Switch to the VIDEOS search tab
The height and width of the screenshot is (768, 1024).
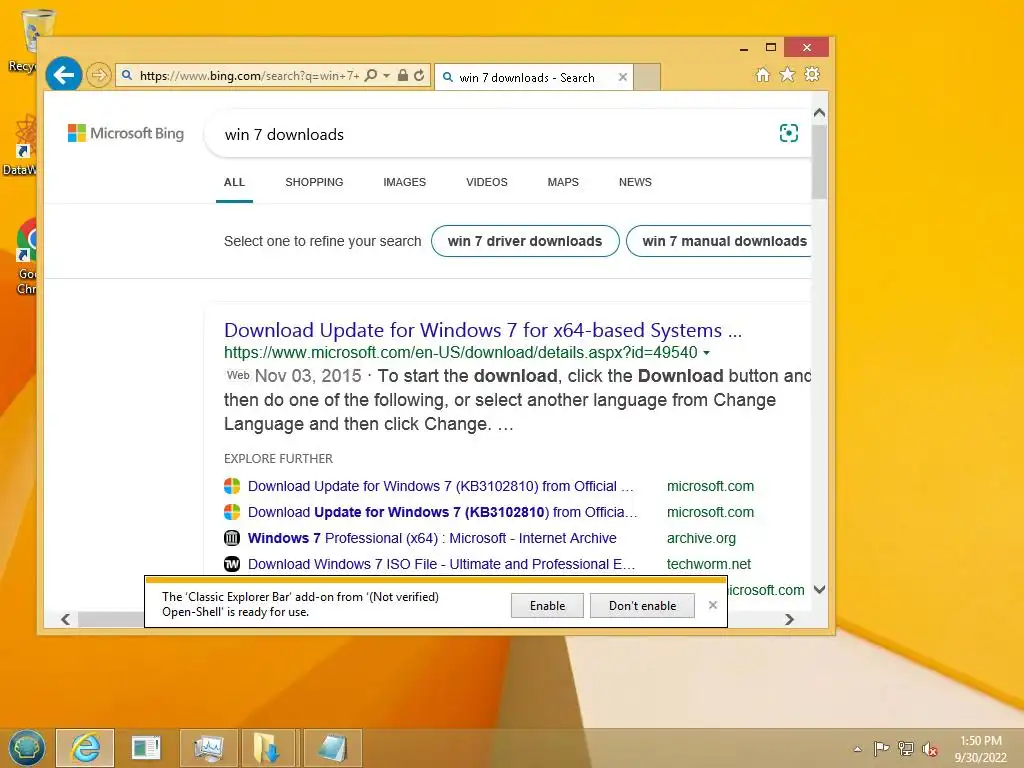click(487, 182)
